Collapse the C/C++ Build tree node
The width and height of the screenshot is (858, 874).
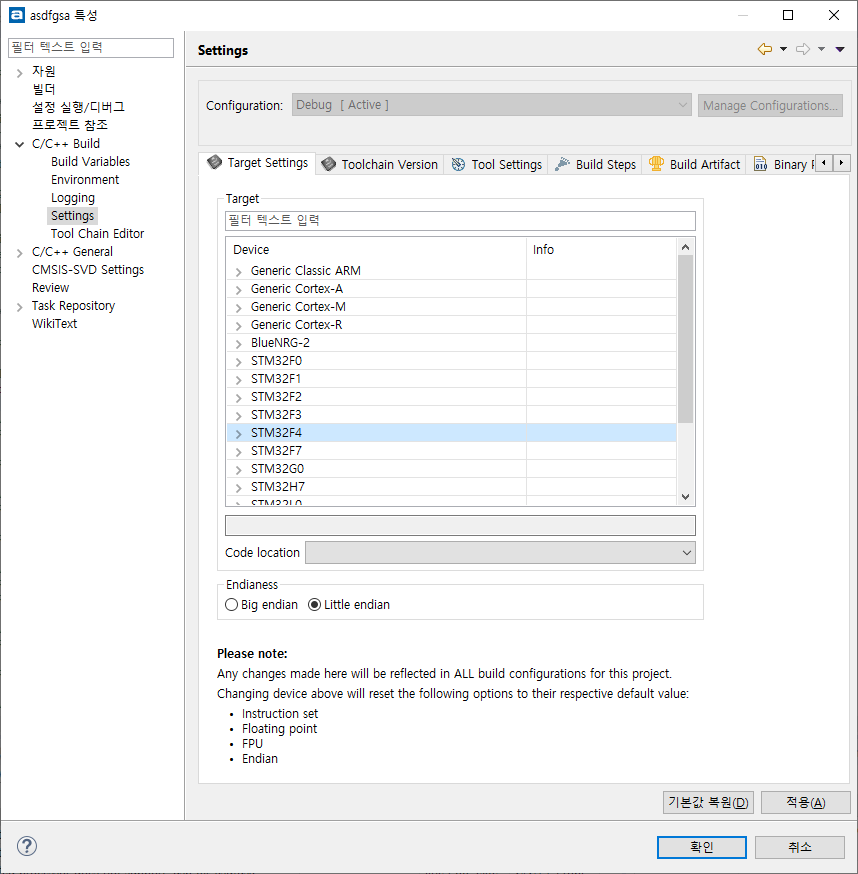[20, 144]
